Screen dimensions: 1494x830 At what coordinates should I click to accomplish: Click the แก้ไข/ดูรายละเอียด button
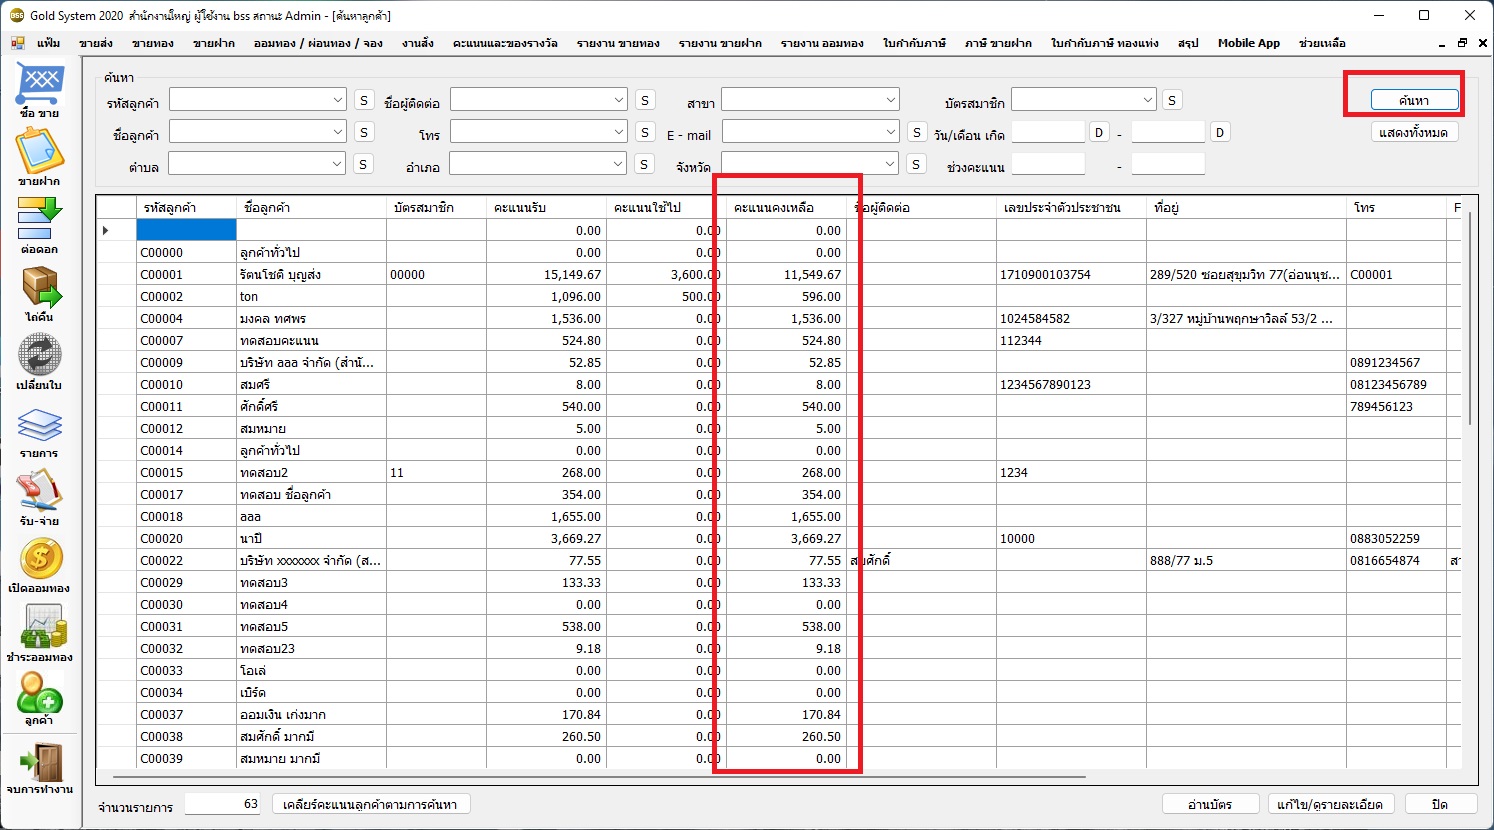coord(1330,804)
